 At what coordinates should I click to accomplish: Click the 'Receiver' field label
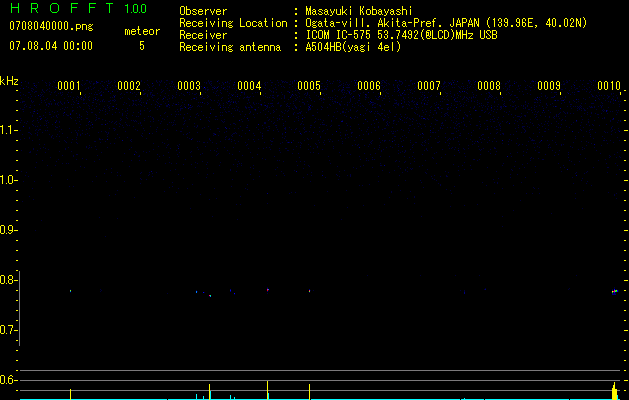pyautogui.click(x=203, y=35)
